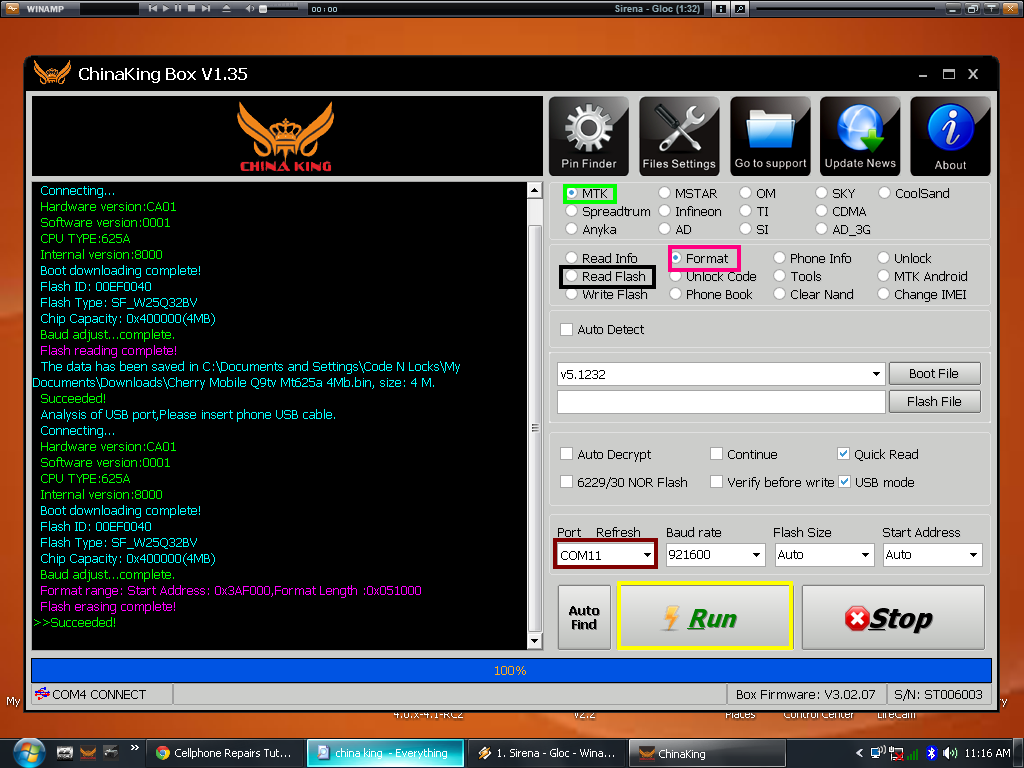Image resolution: width=1024 pixels, height=768 pixels.
Task: Toggle the USB mode checkbox
Action: click(x=844, y=482)
